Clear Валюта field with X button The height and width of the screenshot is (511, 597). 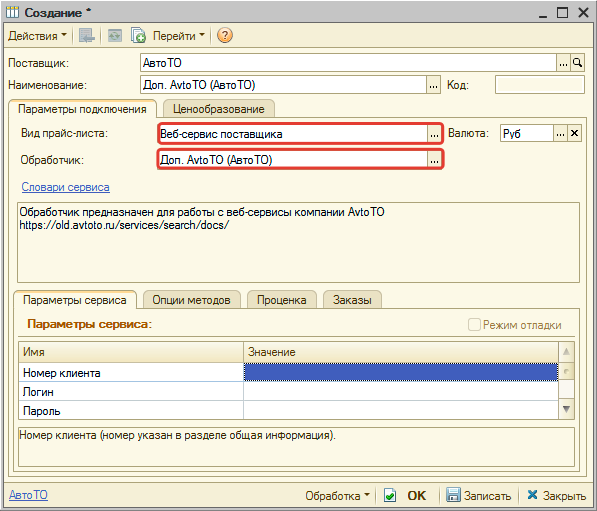pos(574,133)
